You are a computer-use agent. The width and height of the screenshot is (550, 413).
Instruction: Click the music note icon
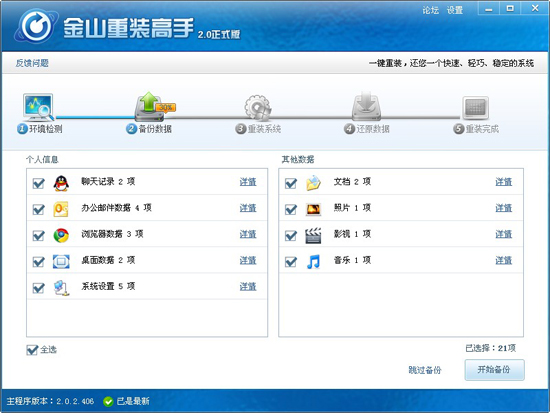coord(313,261)
